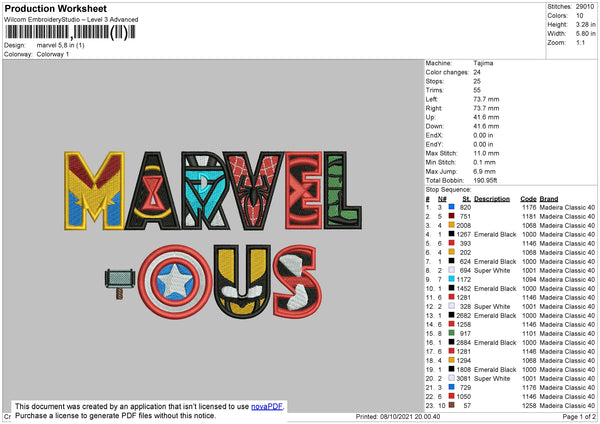Viewport: 600px width, 424px height.
Task: Click "Madeira Classic 40" in stop row 23
Action: point(567,405)
